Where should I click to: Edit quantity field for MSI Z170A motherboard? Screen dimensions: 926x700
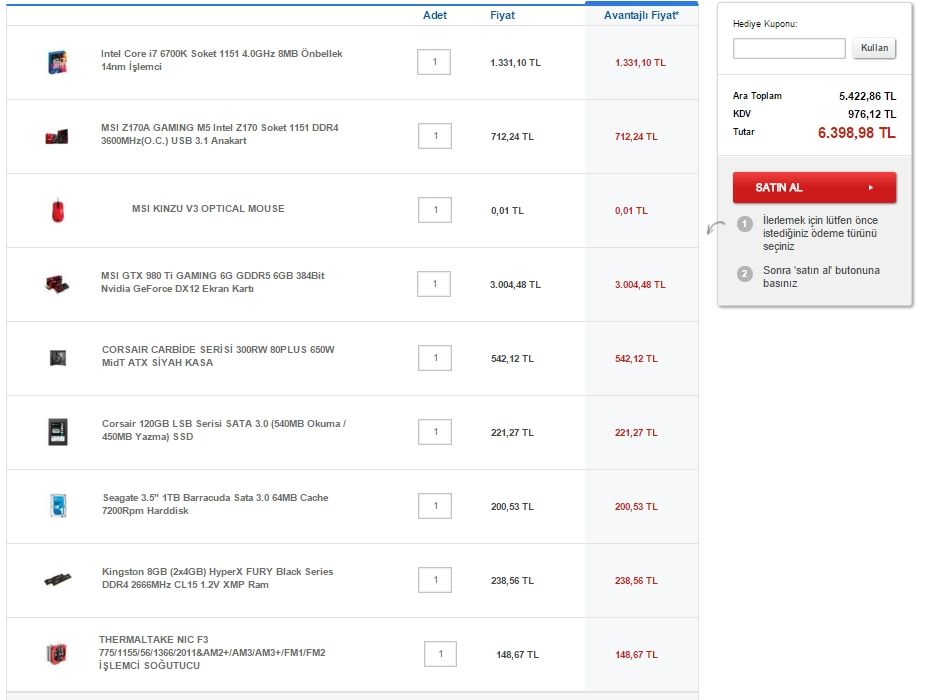click(x=435, y=136)
